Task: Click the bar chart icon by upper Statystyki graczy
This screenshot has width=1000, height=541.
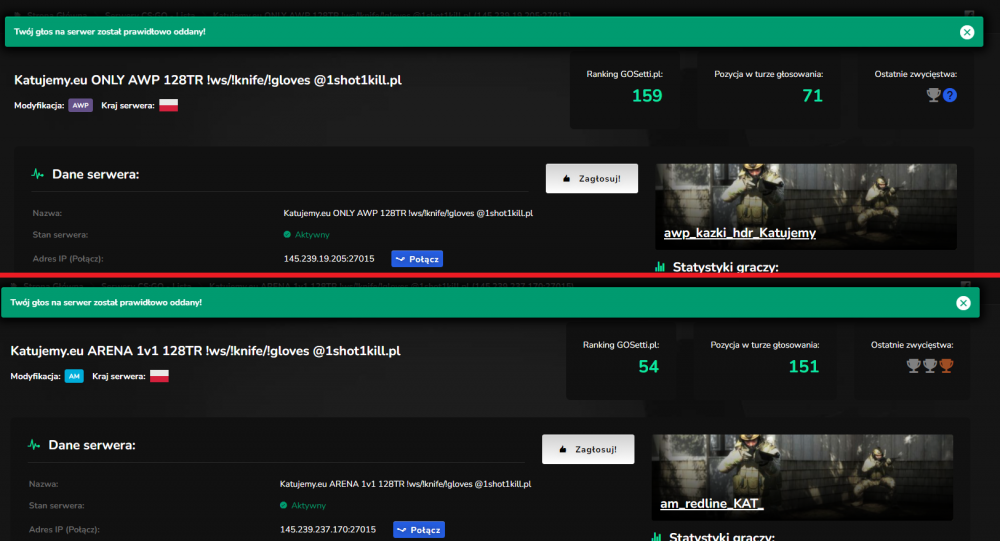Action: [660, 267]
